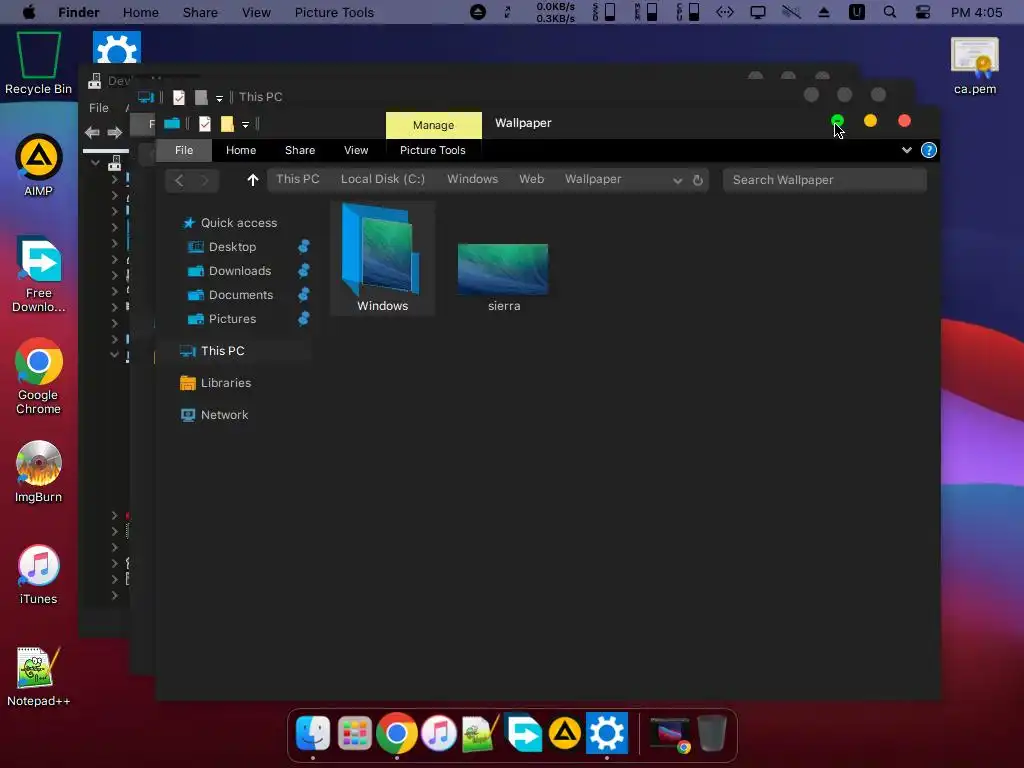Switch to the Share ribbon tab
This screenshot has width=1024, height=768.
click(x=300, y=150)
